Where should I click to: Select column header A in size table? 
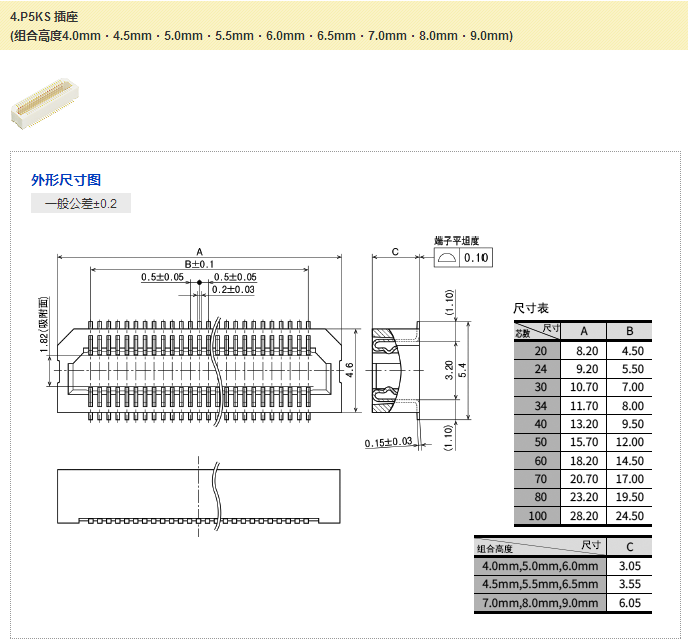point(584,331)
